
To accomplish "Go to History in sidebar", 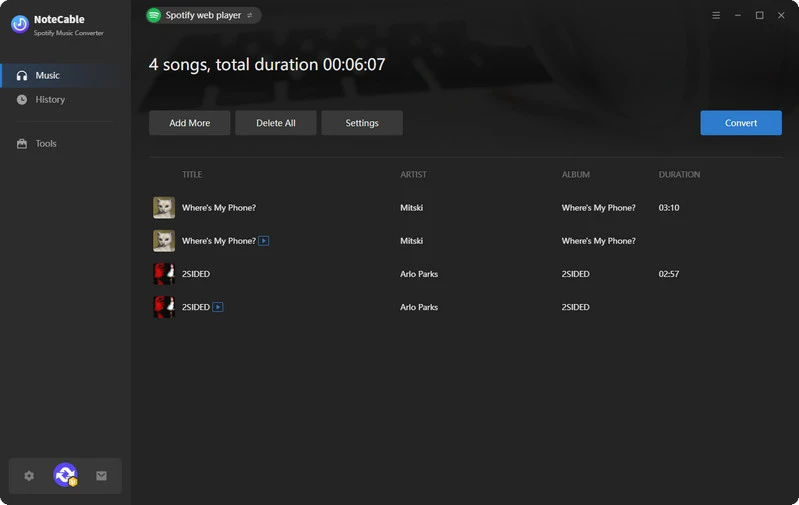I will (x=50, y=100).
